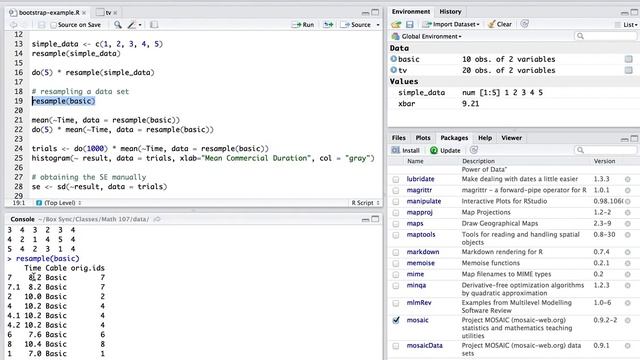Remove the markdown package with its x icon

[628, 252]
